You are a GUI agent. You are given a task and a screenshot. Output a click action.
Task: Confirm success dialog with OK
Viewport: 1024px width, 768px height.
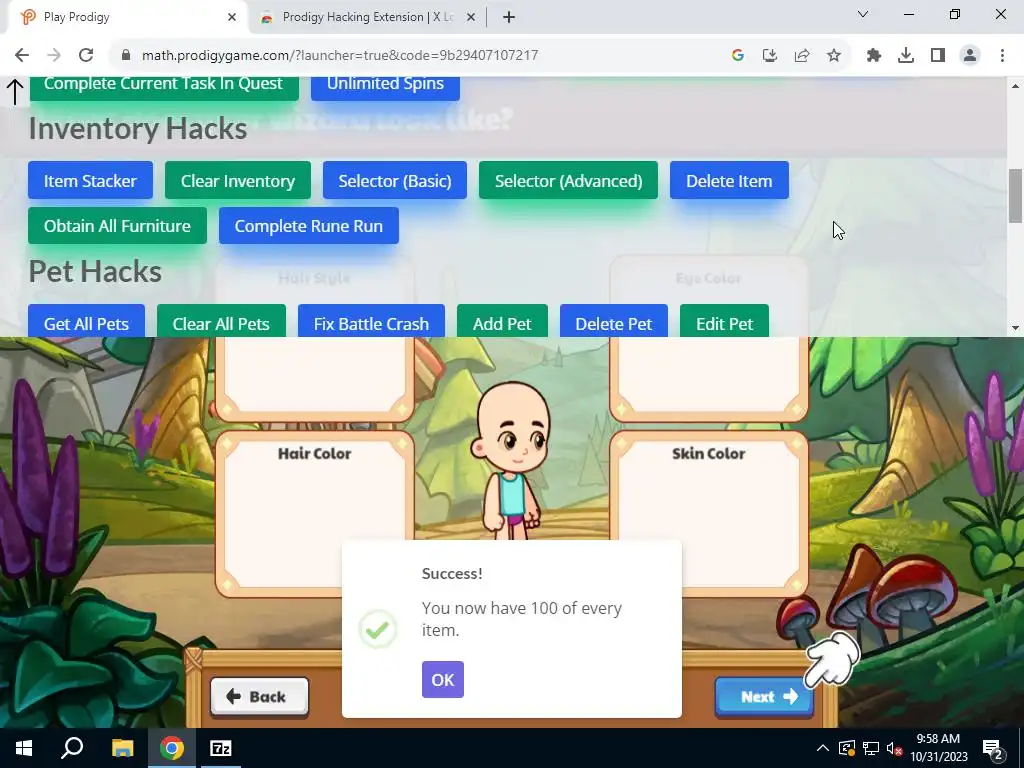point(443,680)
